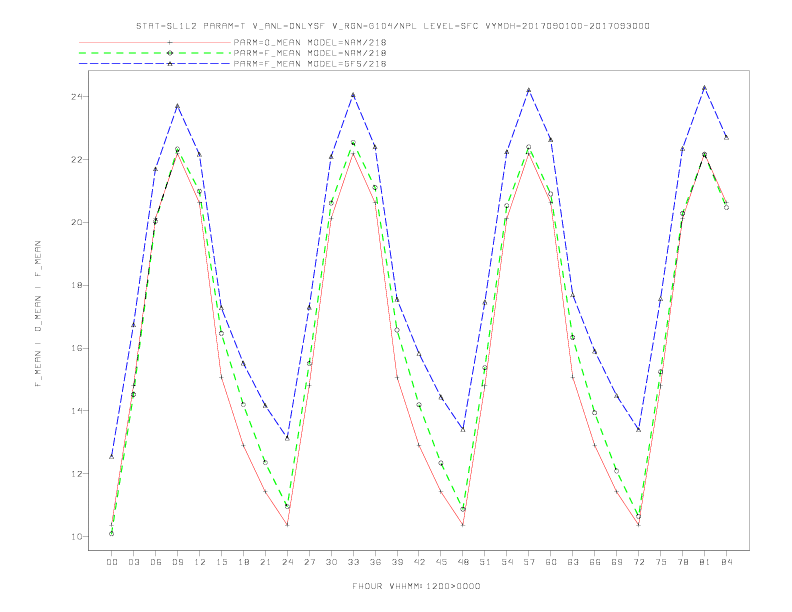Click x-axis forecast hour label 36
The height and width of the screenshot is (612, 792).
(375, 562)
